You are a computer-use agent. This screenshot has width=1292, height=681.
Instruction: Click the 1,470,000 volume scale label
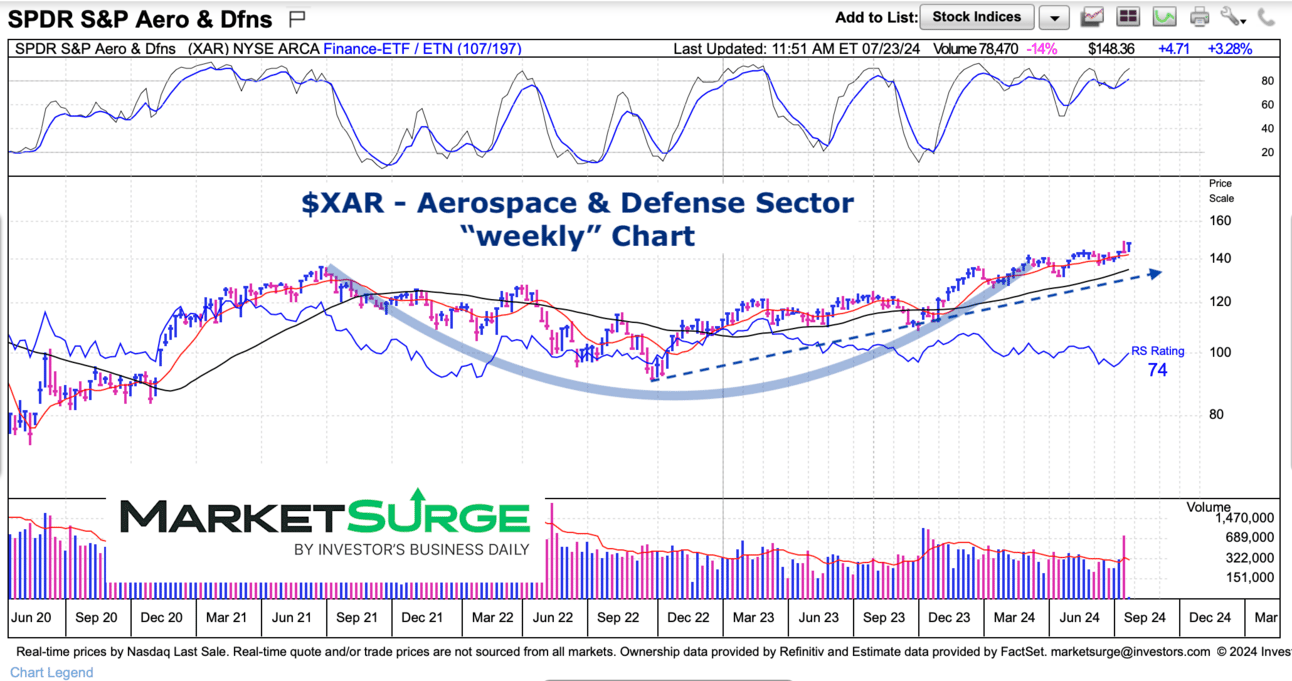click(1244, 519)
